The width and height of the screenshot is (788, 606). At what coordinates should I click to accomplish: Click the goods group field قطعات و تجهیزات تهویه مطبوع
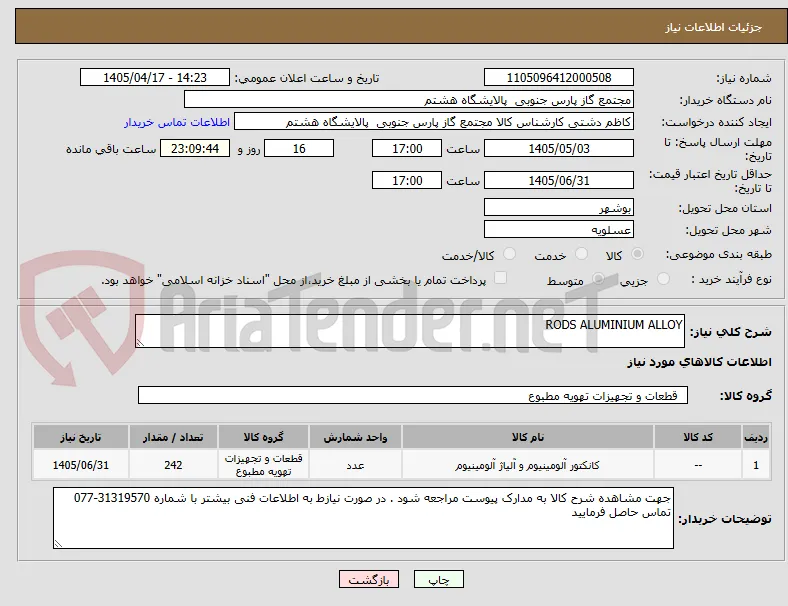pos(413,395)
